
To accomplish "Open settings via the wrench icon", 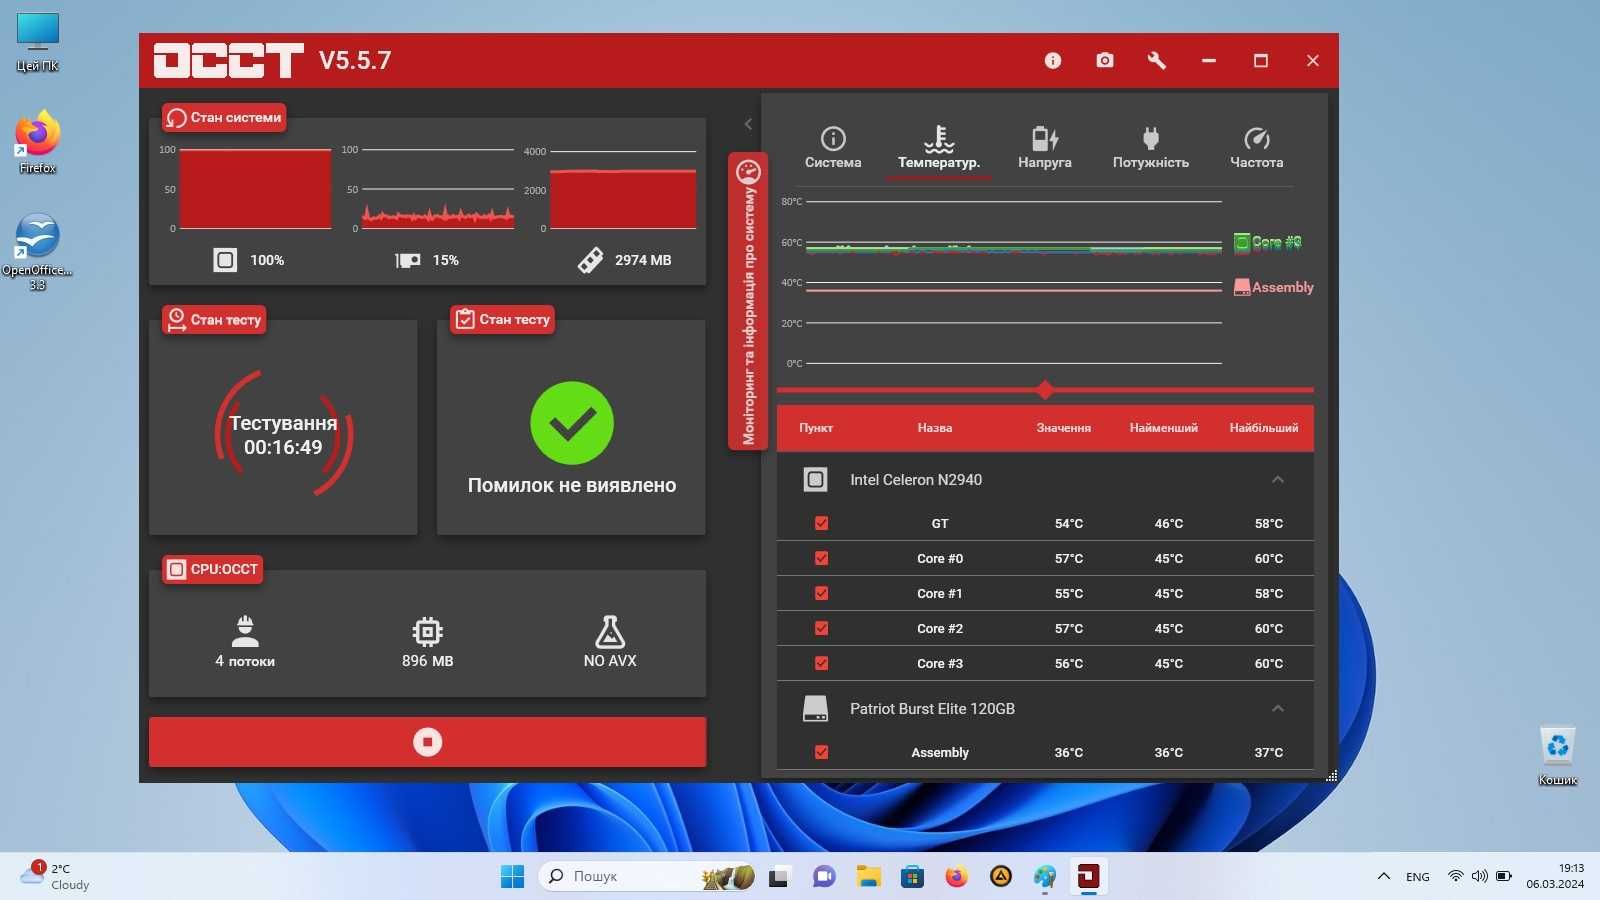I will pyautogui.click(x=1157, y=61).
